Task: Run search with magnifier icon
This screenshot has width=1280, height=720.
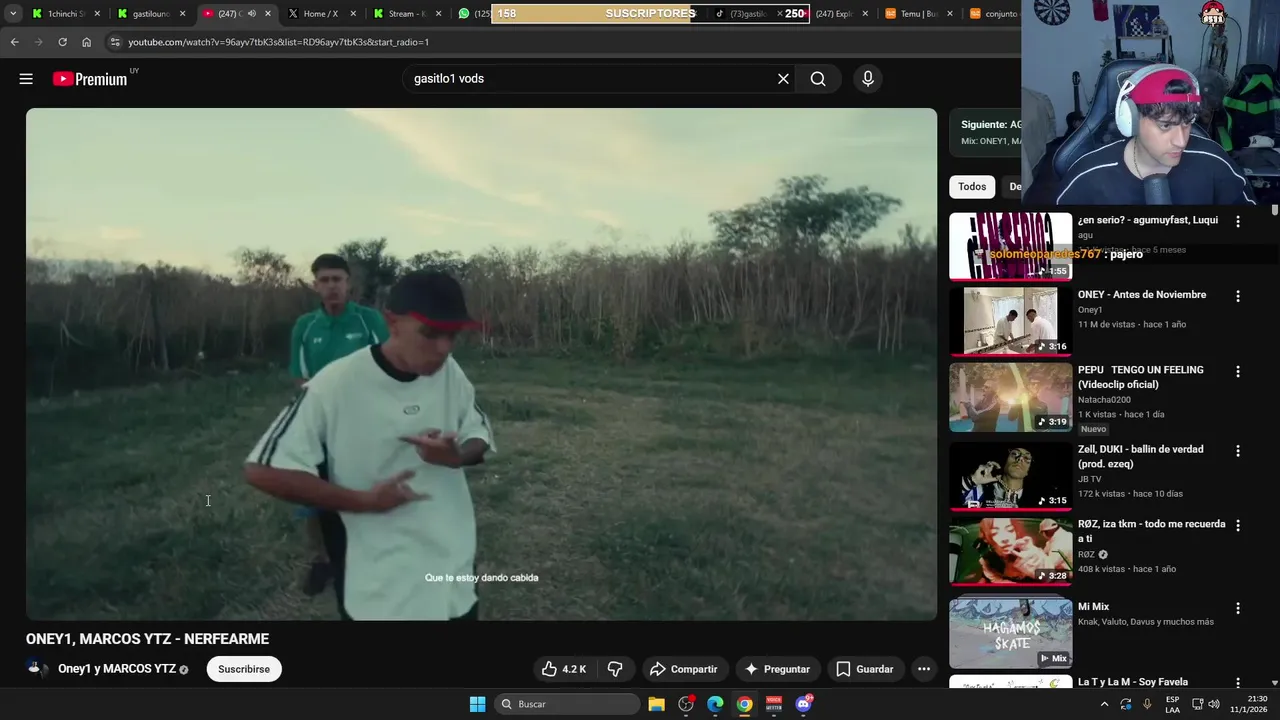Action: [818, 79]
